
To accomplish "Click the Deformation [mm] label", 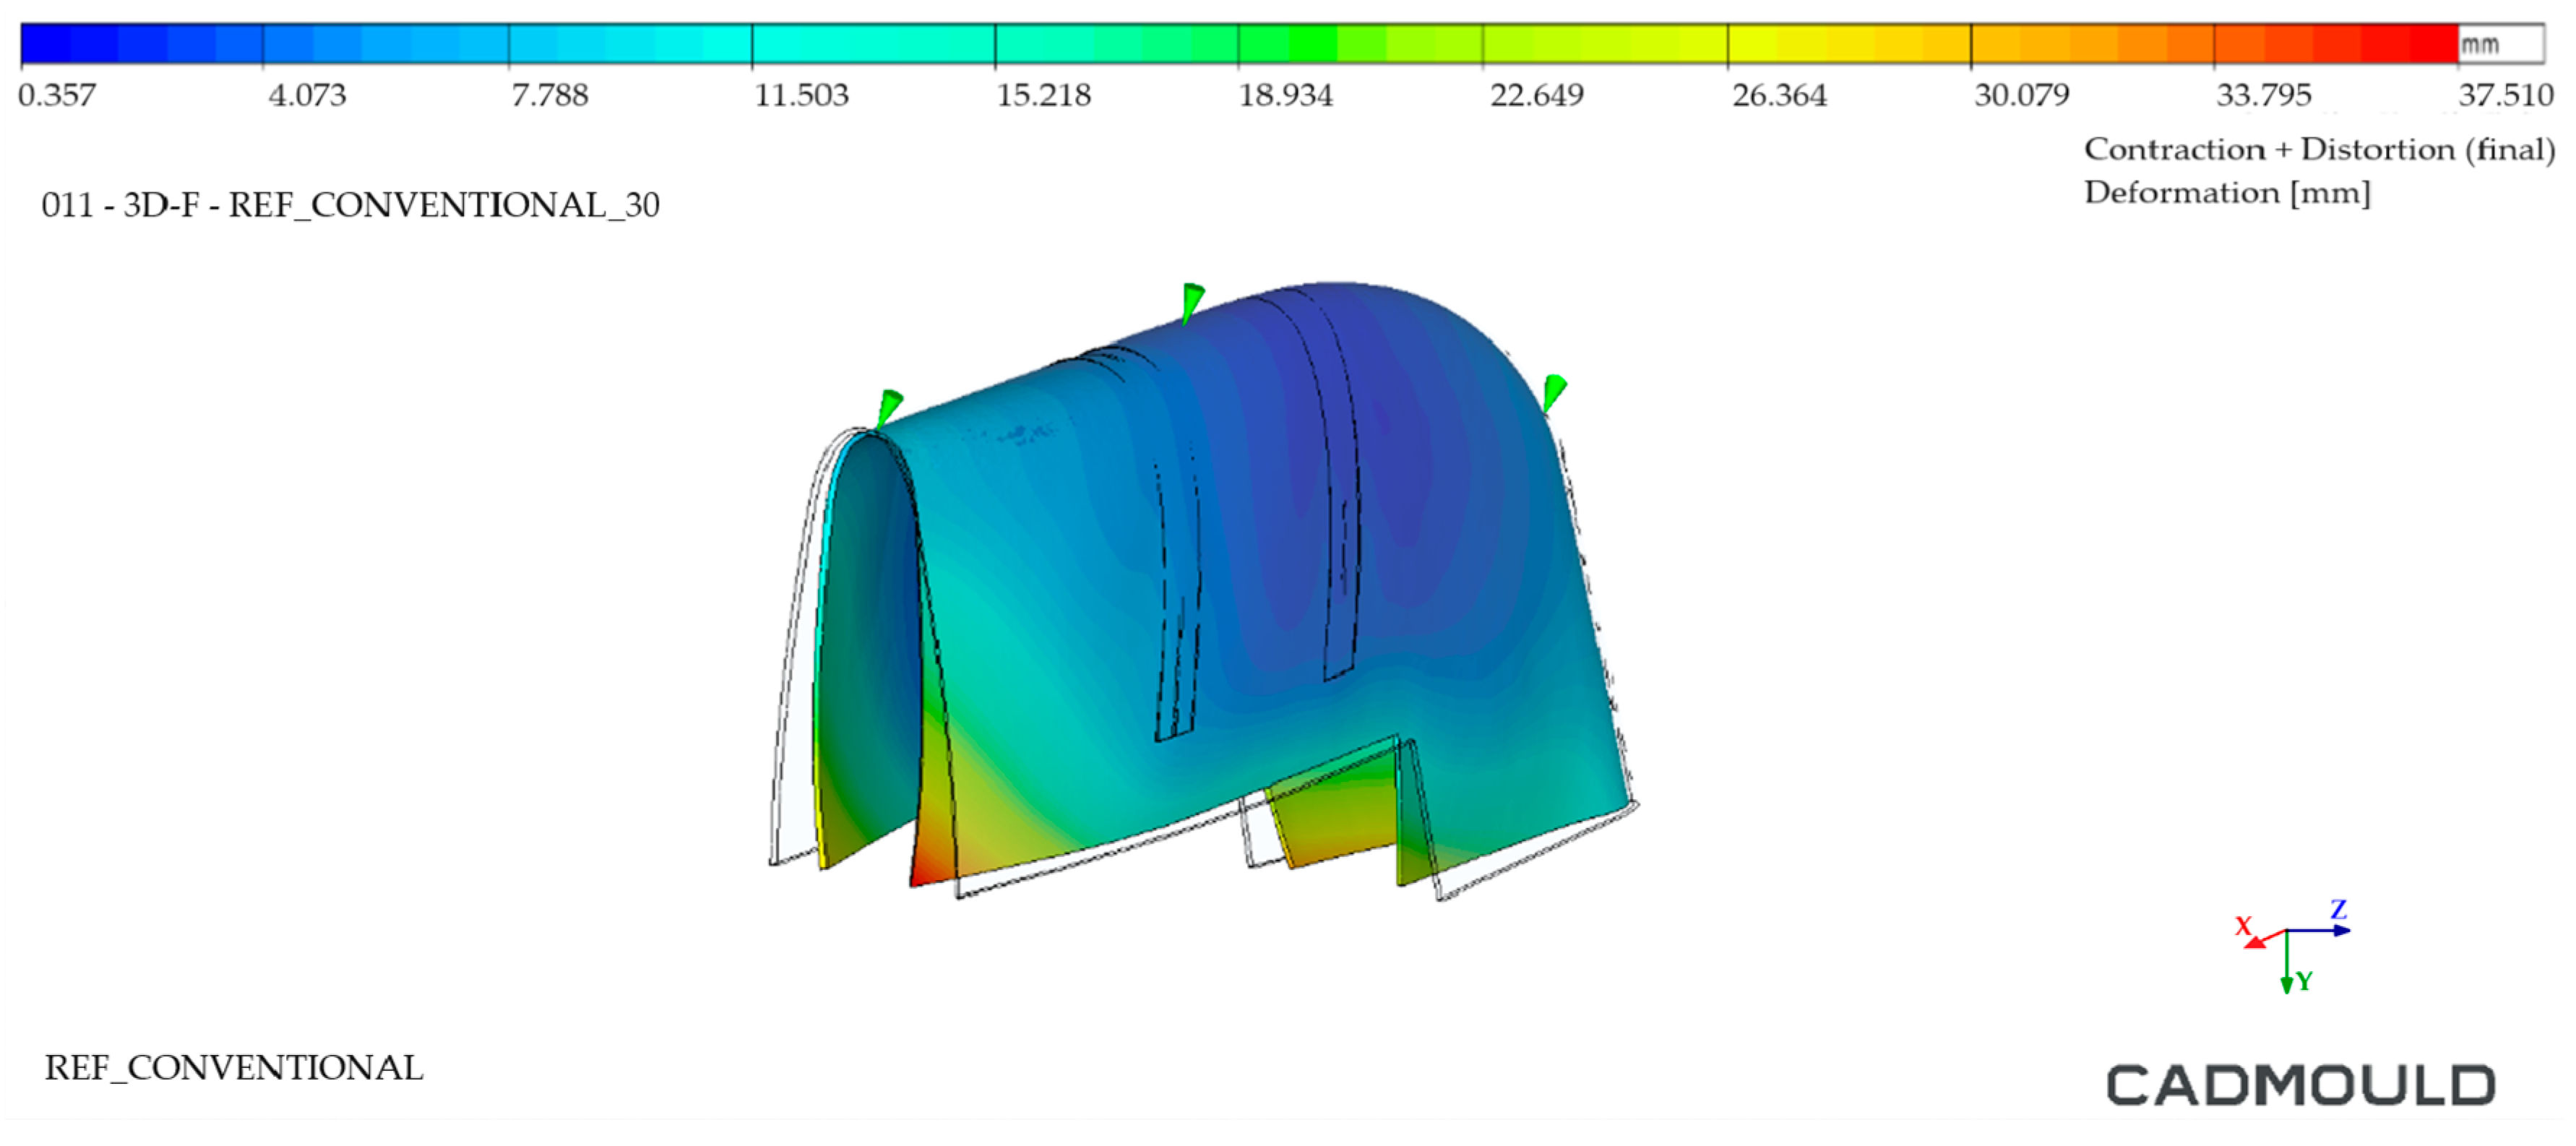I will [2227, 192].
